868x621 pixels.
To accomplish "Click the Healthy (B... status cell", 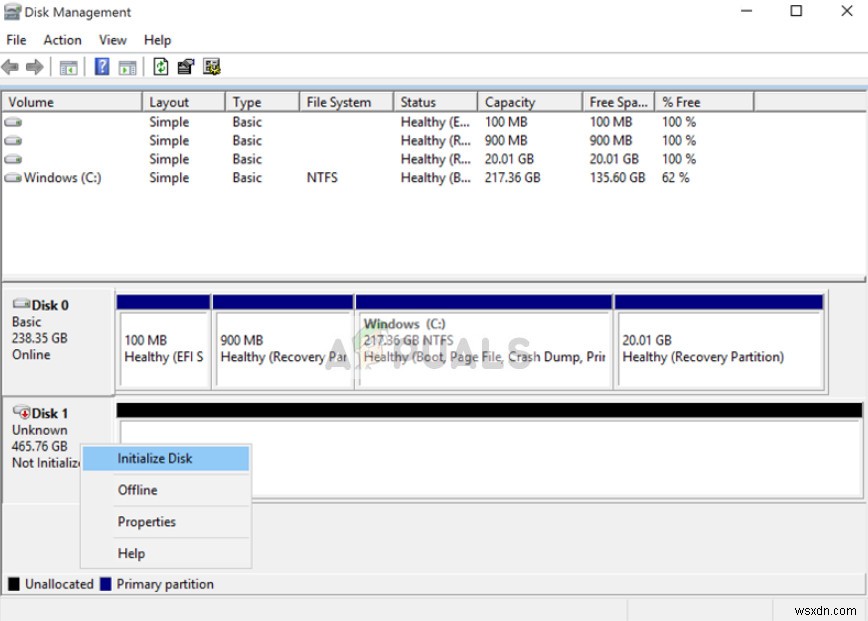I will pyautogui.click(x=436, y=178).
